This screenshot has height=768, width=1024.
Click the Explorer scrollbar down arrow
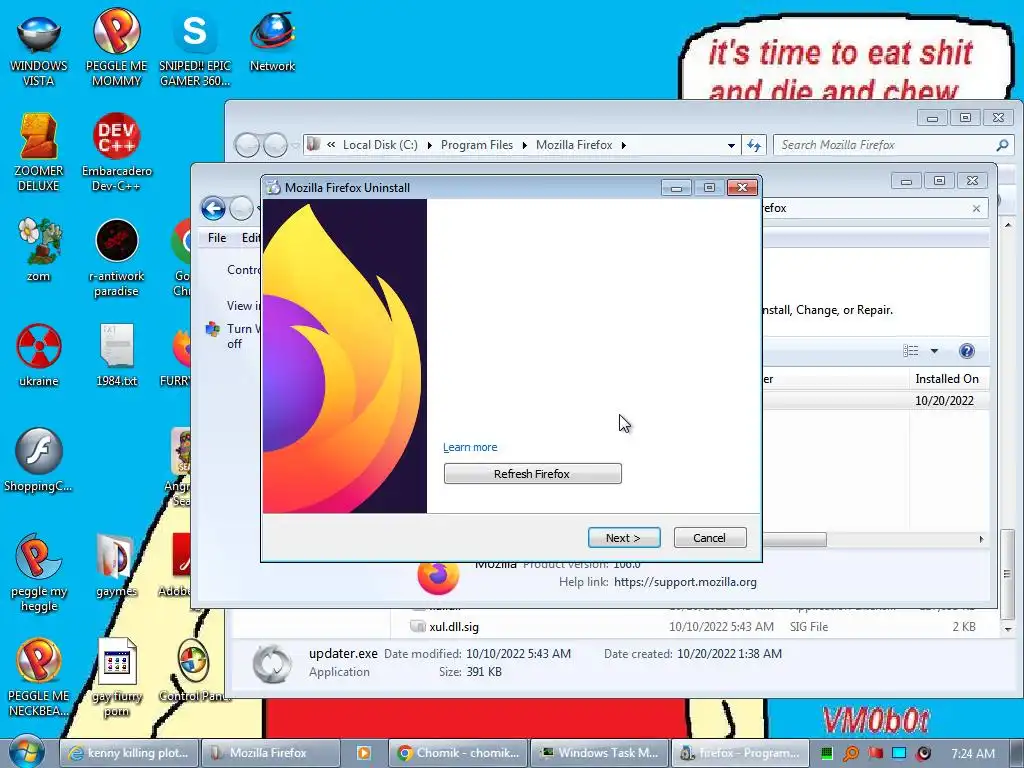(x=1008, y=630)
